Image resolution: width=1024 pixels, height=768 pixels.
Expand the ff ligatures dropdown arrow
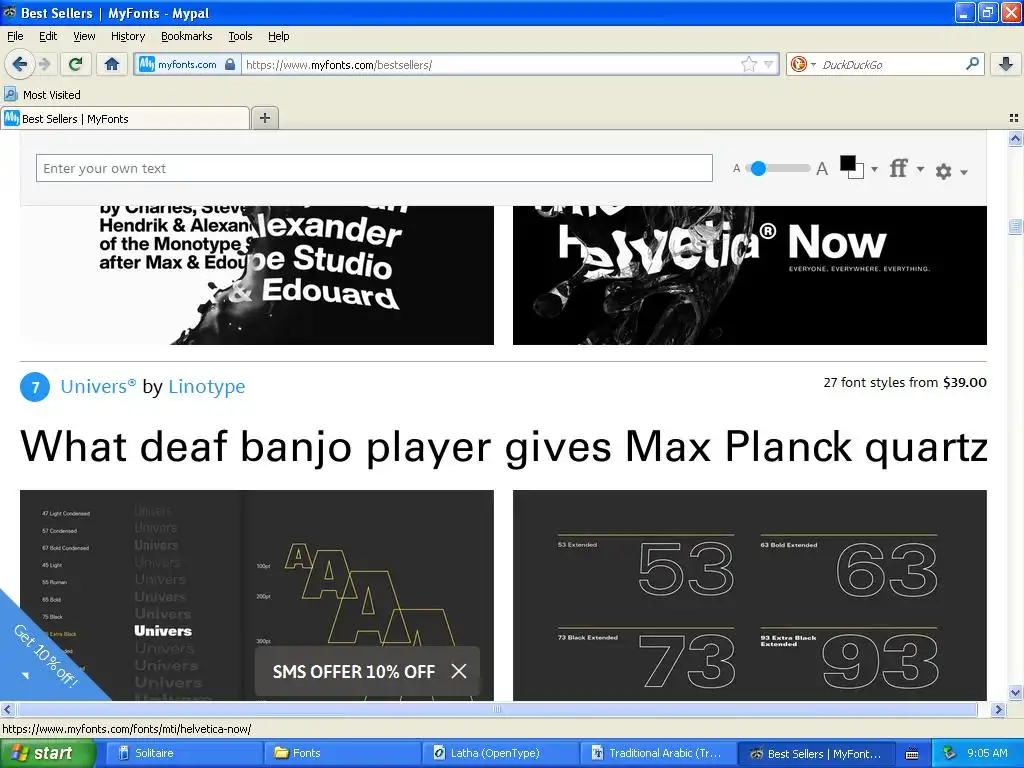(920, 169)
